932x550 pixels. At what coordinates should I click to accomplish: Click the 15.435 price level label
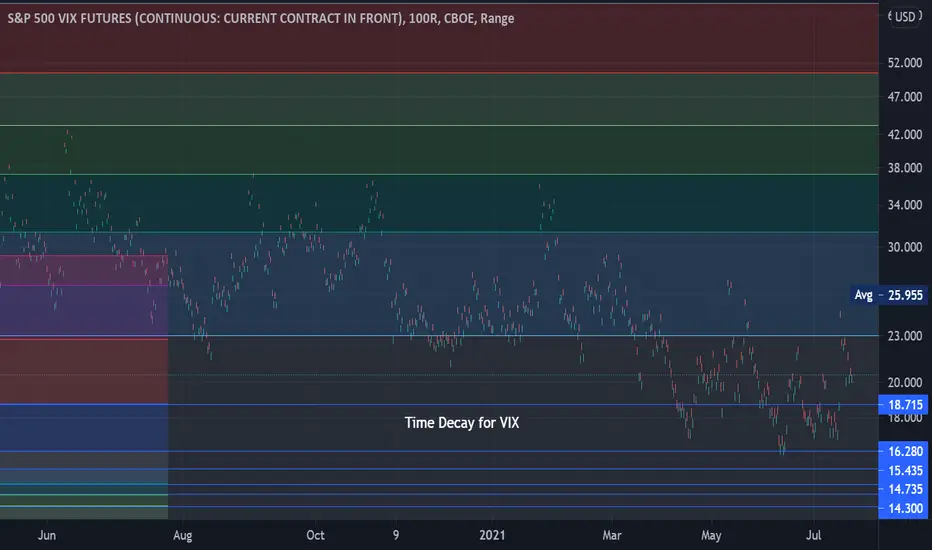(x=905, y=470)
